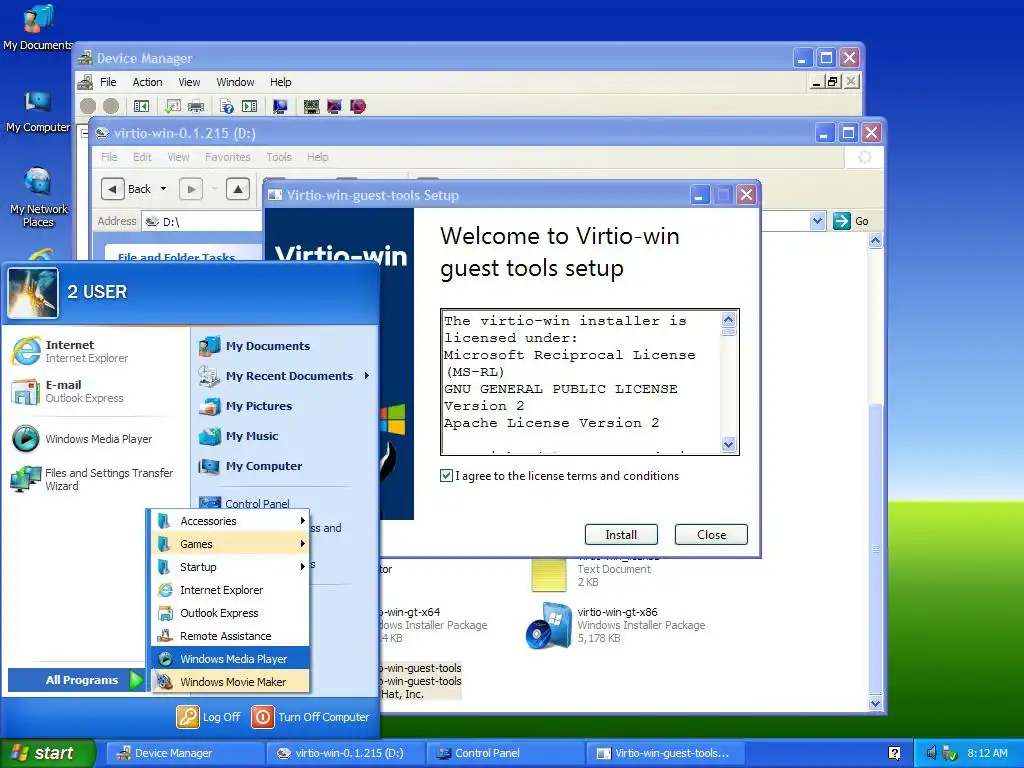
Task: Click the Help icon in Device Manager toolbar
Action: tap(227, 106)
